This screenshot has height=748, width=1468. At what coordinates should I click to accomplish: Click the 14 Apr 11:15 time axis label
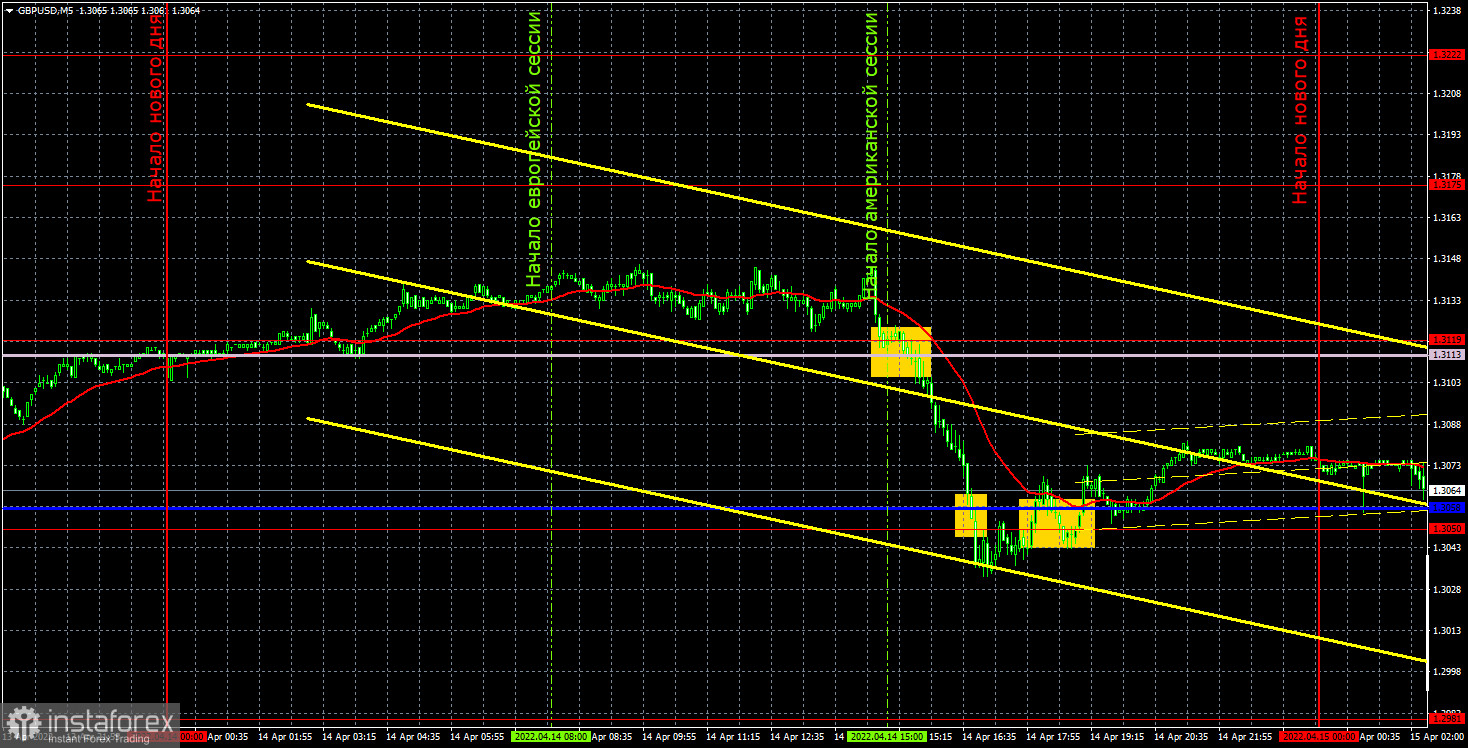click(734, 736)
